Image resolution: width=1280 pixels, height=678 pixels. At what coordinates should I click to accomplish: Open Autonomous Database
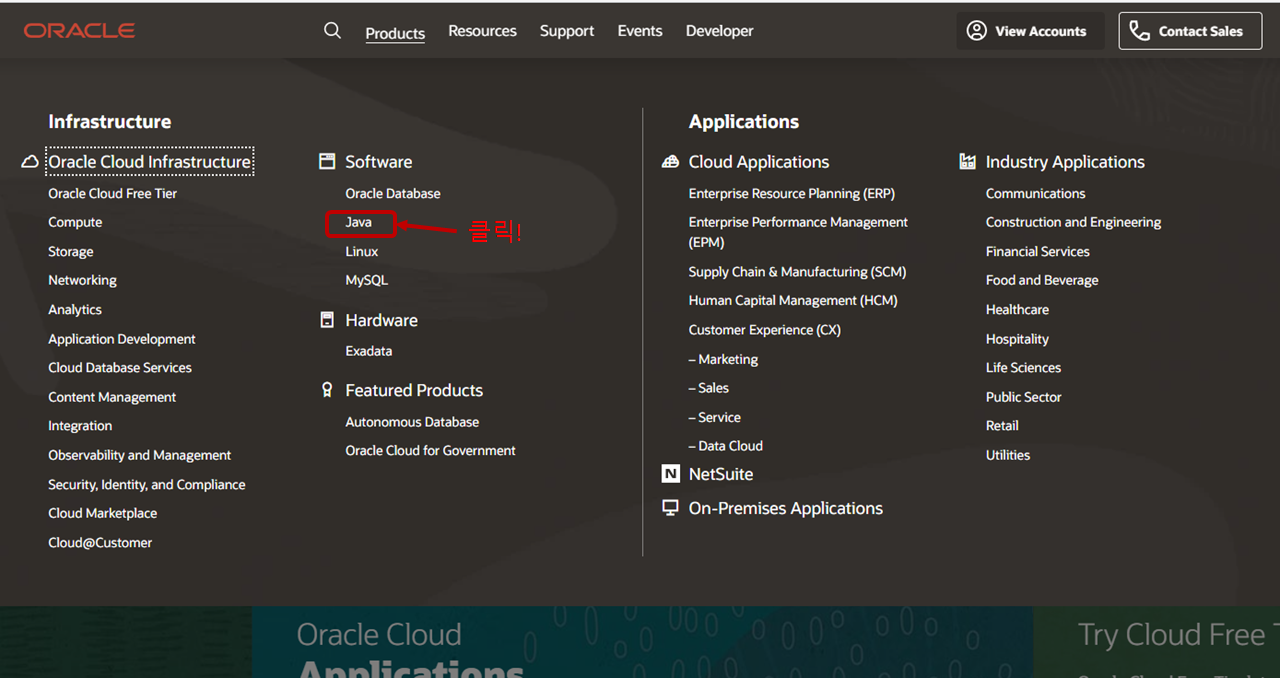point(412,422)
